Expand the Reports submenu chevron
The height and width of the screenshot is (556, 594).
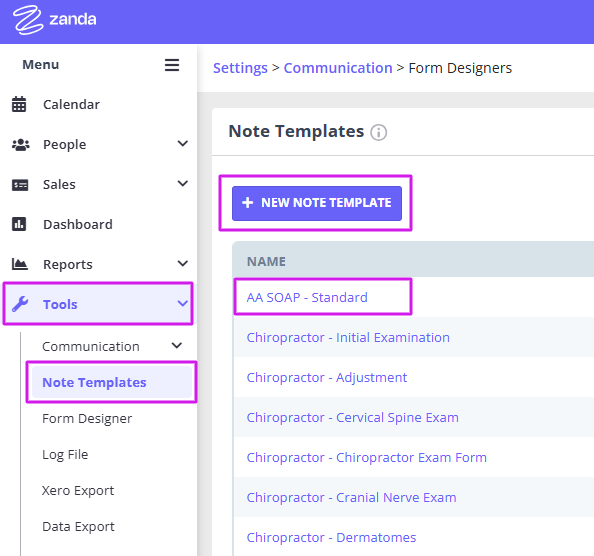click(183, 264)
